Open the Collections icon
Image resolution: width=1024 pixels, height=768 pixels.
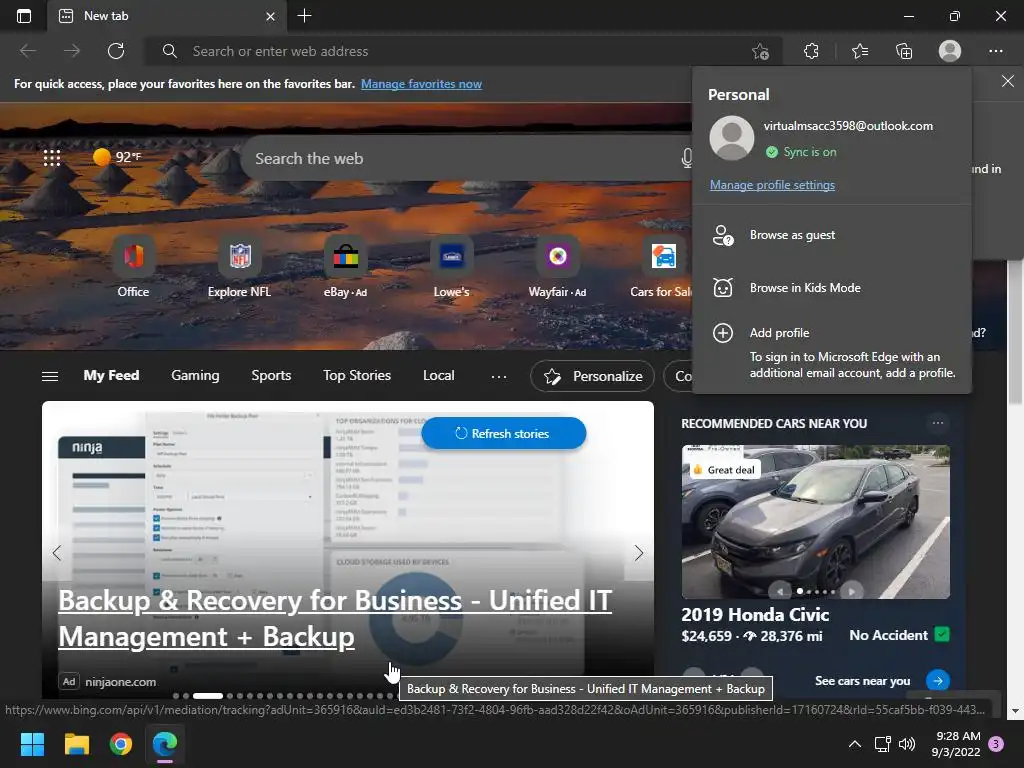(x=904, y=51)
